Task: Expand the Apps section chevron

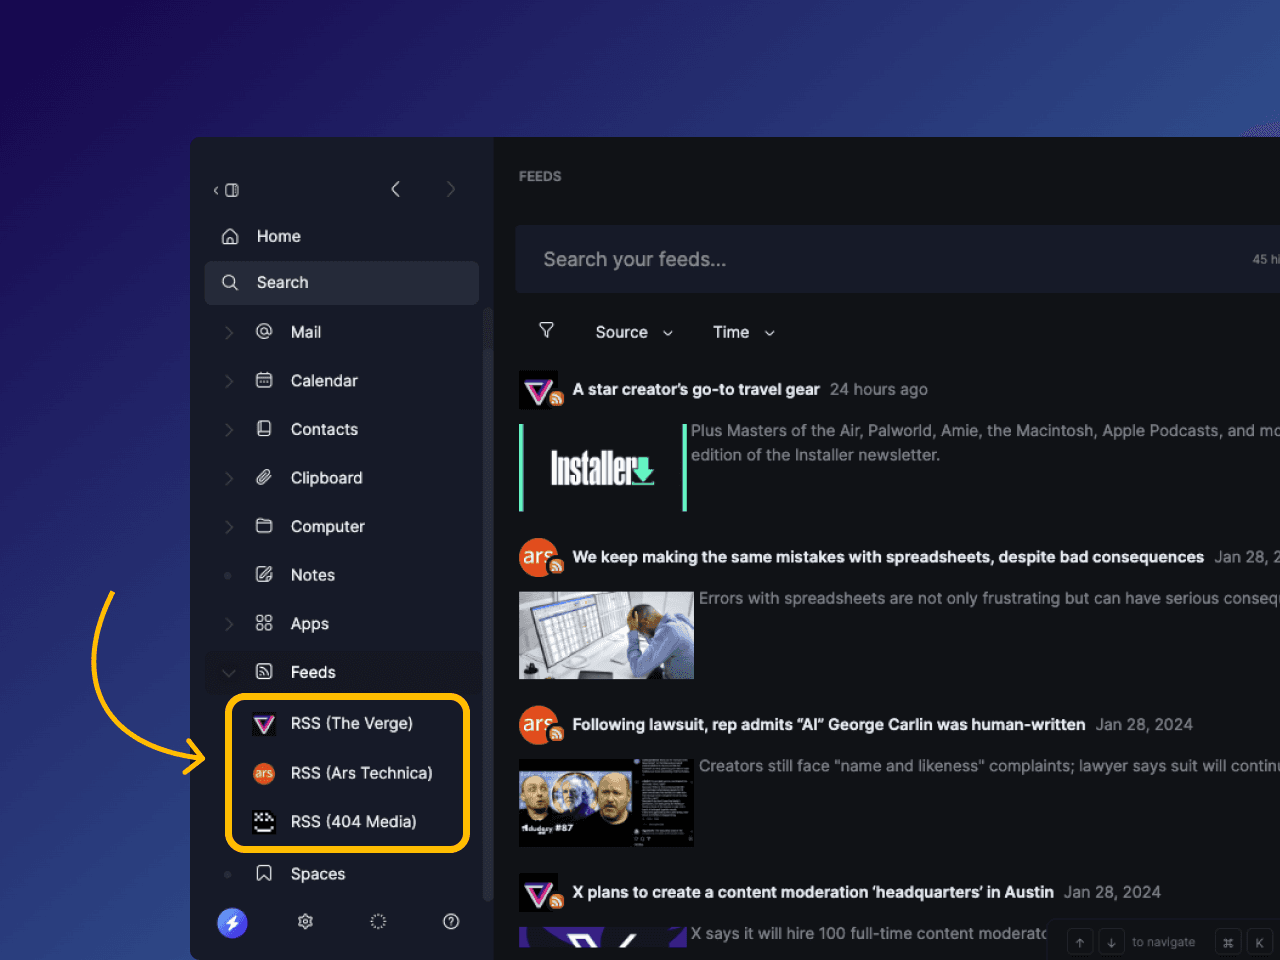Action: click(x=229, y=624)
